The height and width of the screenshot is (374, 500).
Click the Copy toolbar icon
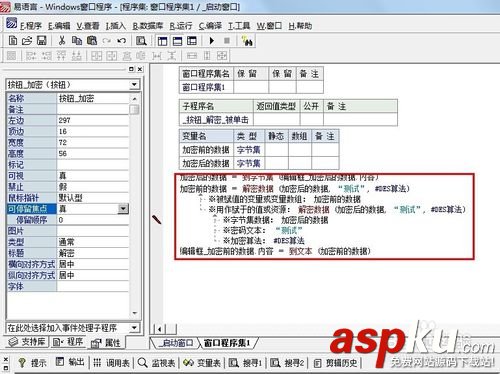(x=77, y=41)
